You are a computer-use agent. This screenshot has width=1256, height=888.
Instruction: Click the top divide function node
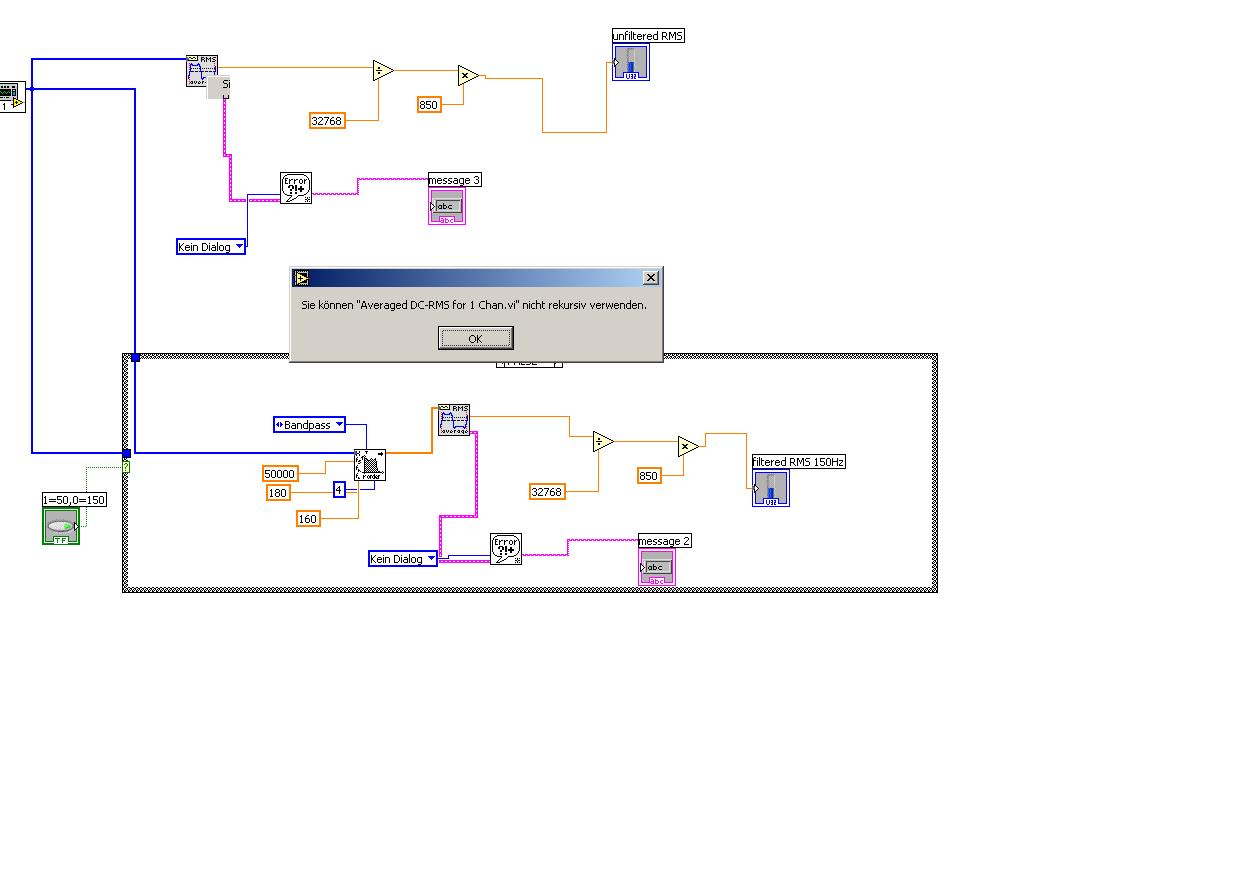click(x=382, y=70)
